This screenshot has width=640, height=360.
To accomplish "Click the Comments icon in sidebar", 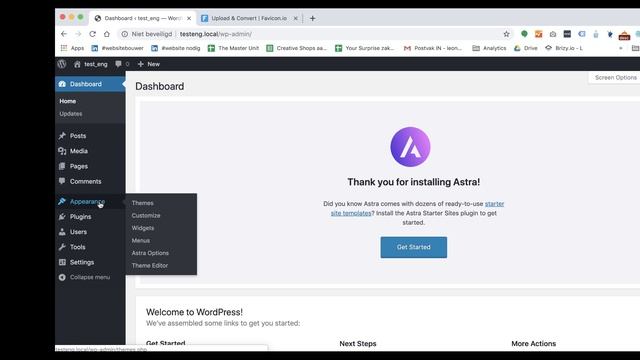I will (x=62, y=181).
